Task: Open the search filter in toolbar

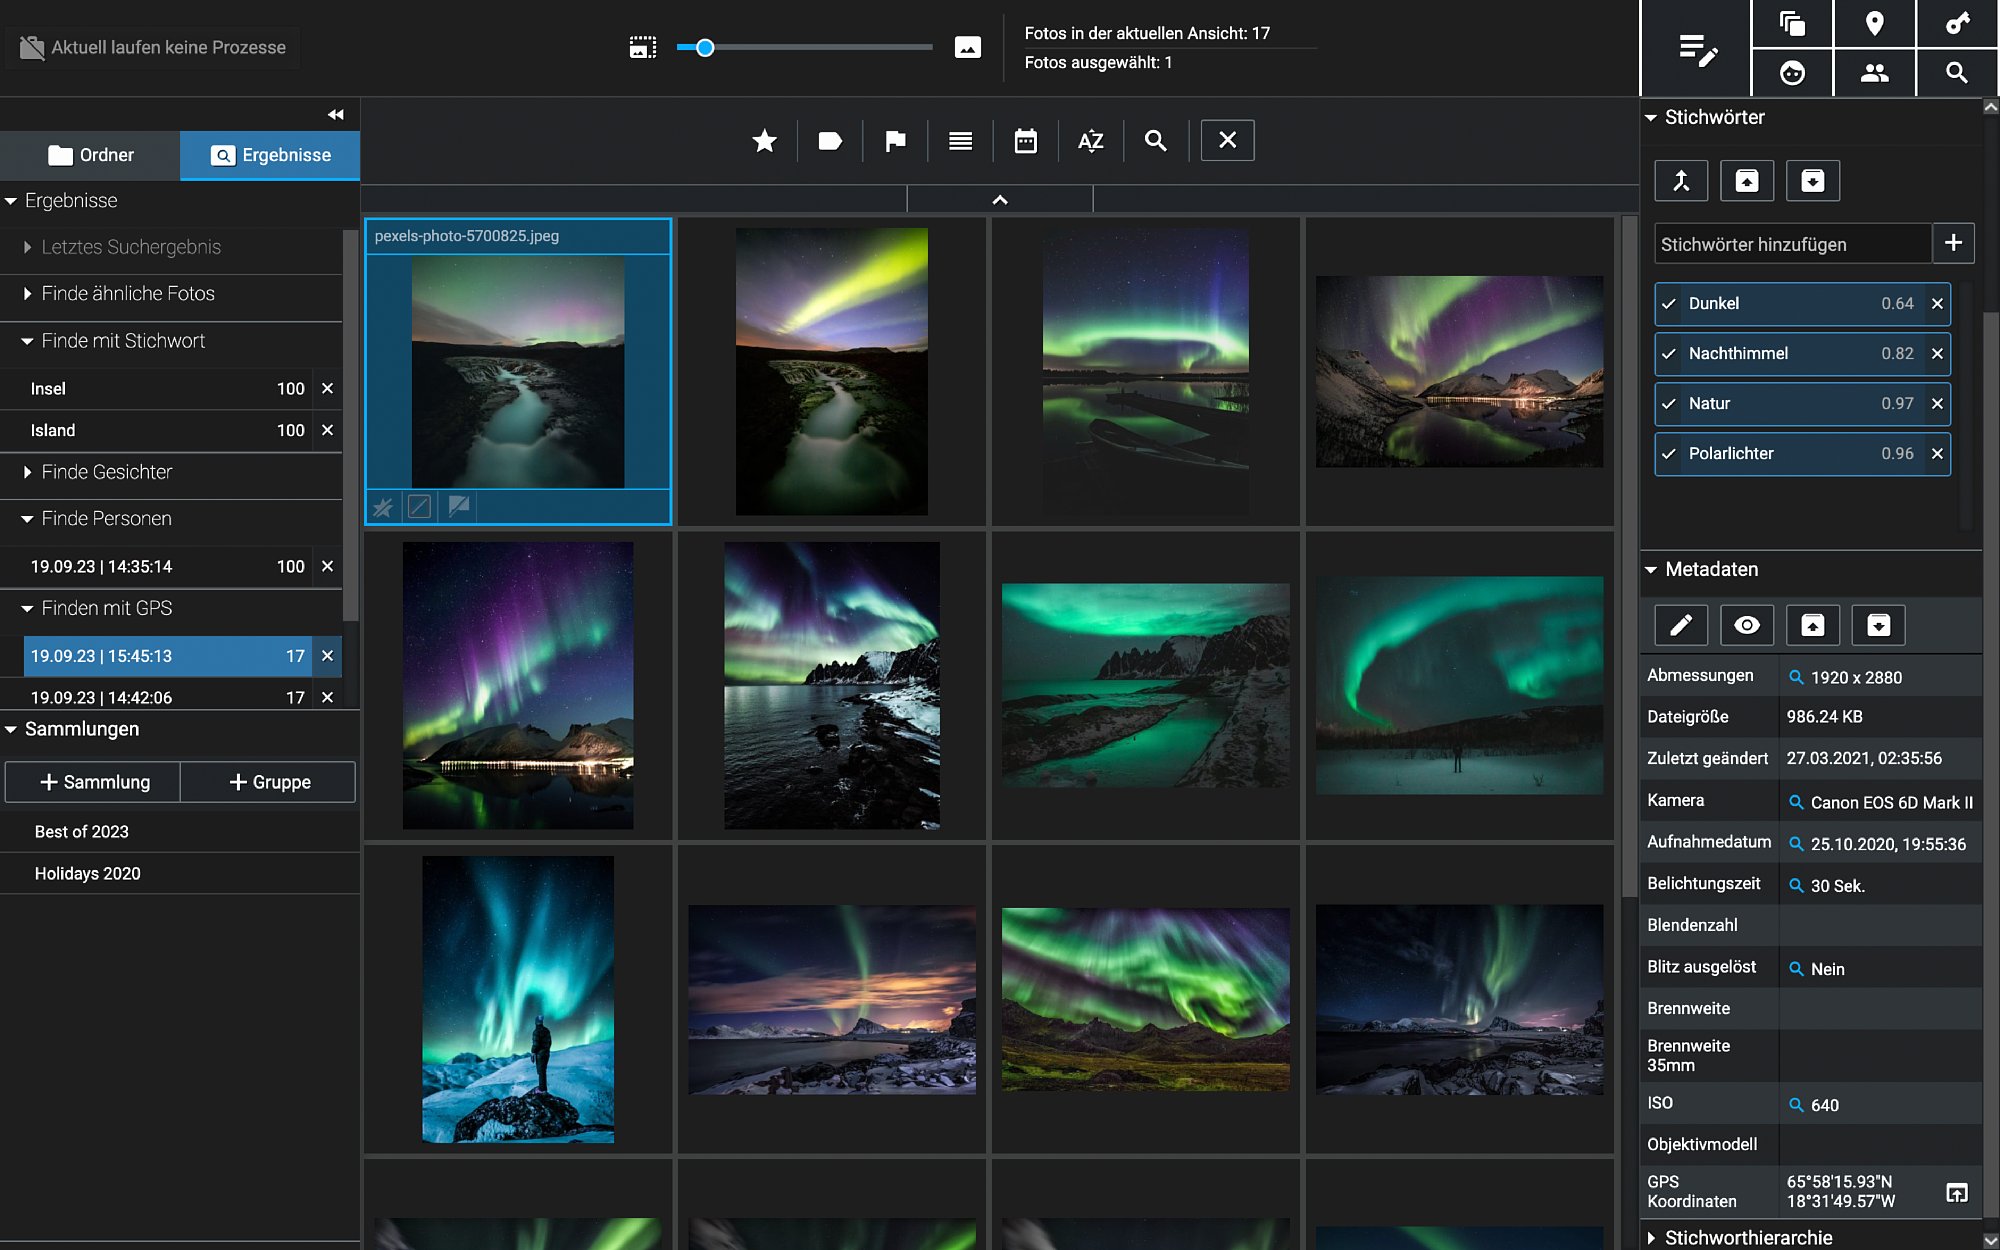Action: pos(1156,141)
